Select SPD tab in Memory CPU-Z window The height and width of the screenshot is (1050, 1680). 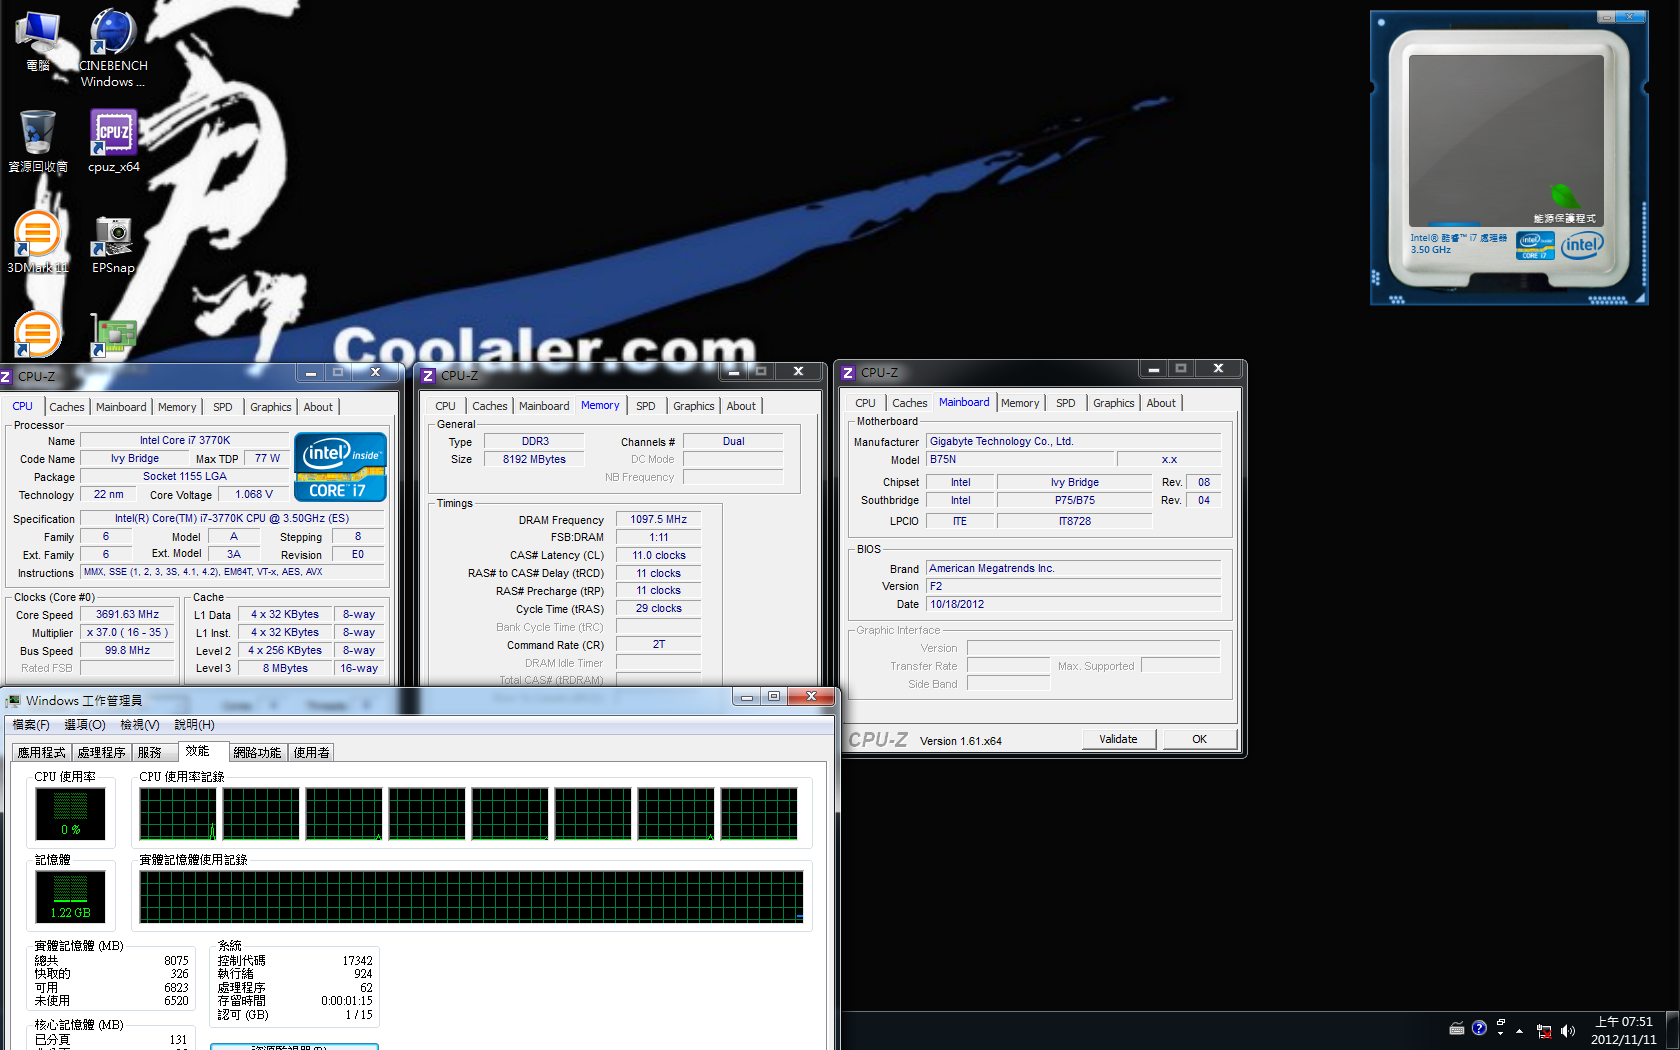[x=646, y=406]
